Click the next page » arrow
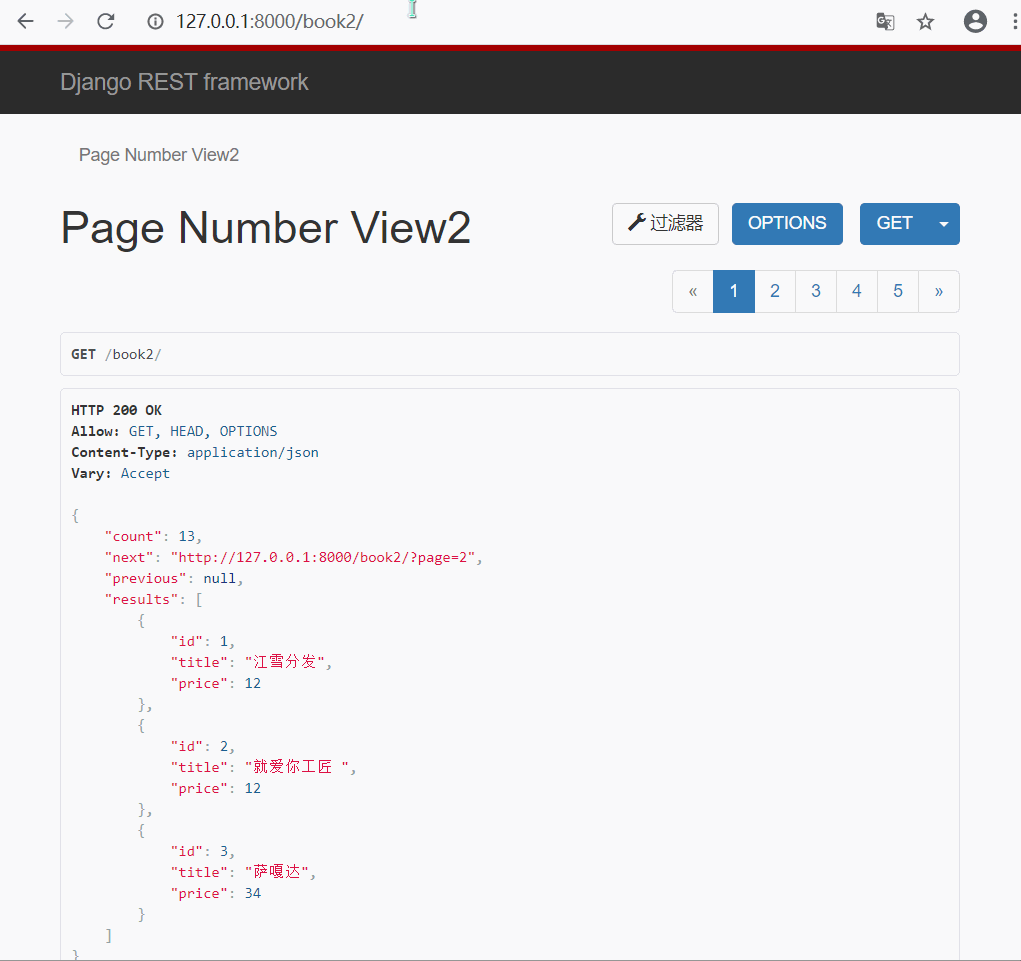Viewport: 1021px width, 961px height. (x=939, y=291)
